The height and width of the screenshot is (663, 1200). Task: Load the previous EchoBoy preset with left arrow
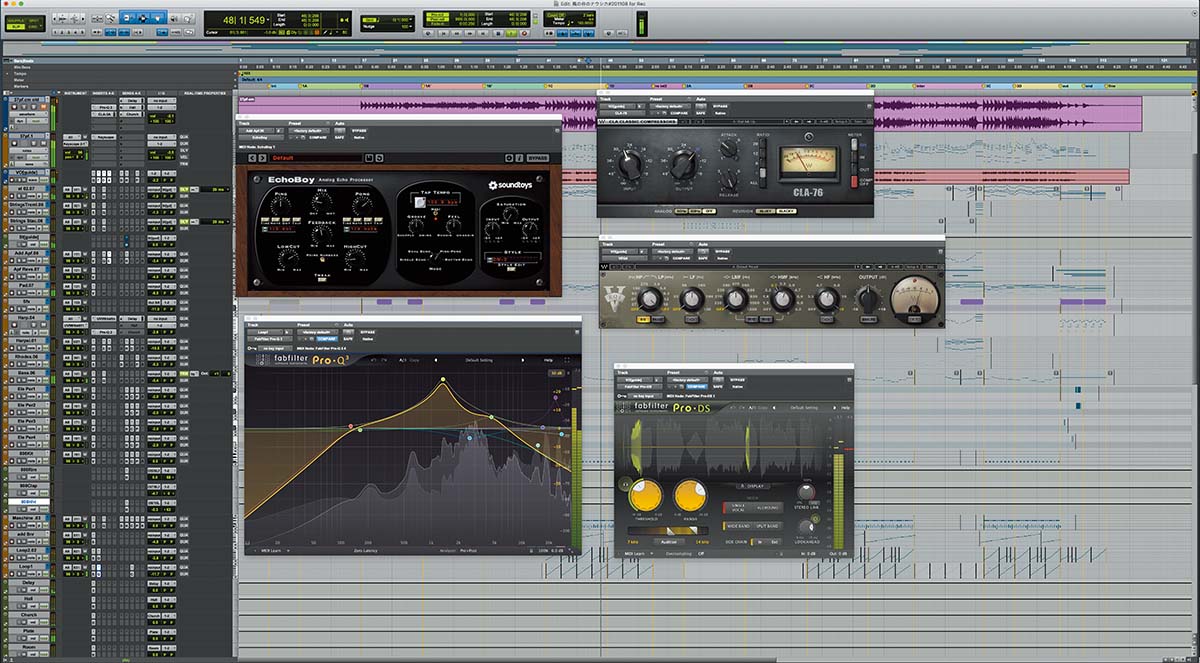point(252,158)
